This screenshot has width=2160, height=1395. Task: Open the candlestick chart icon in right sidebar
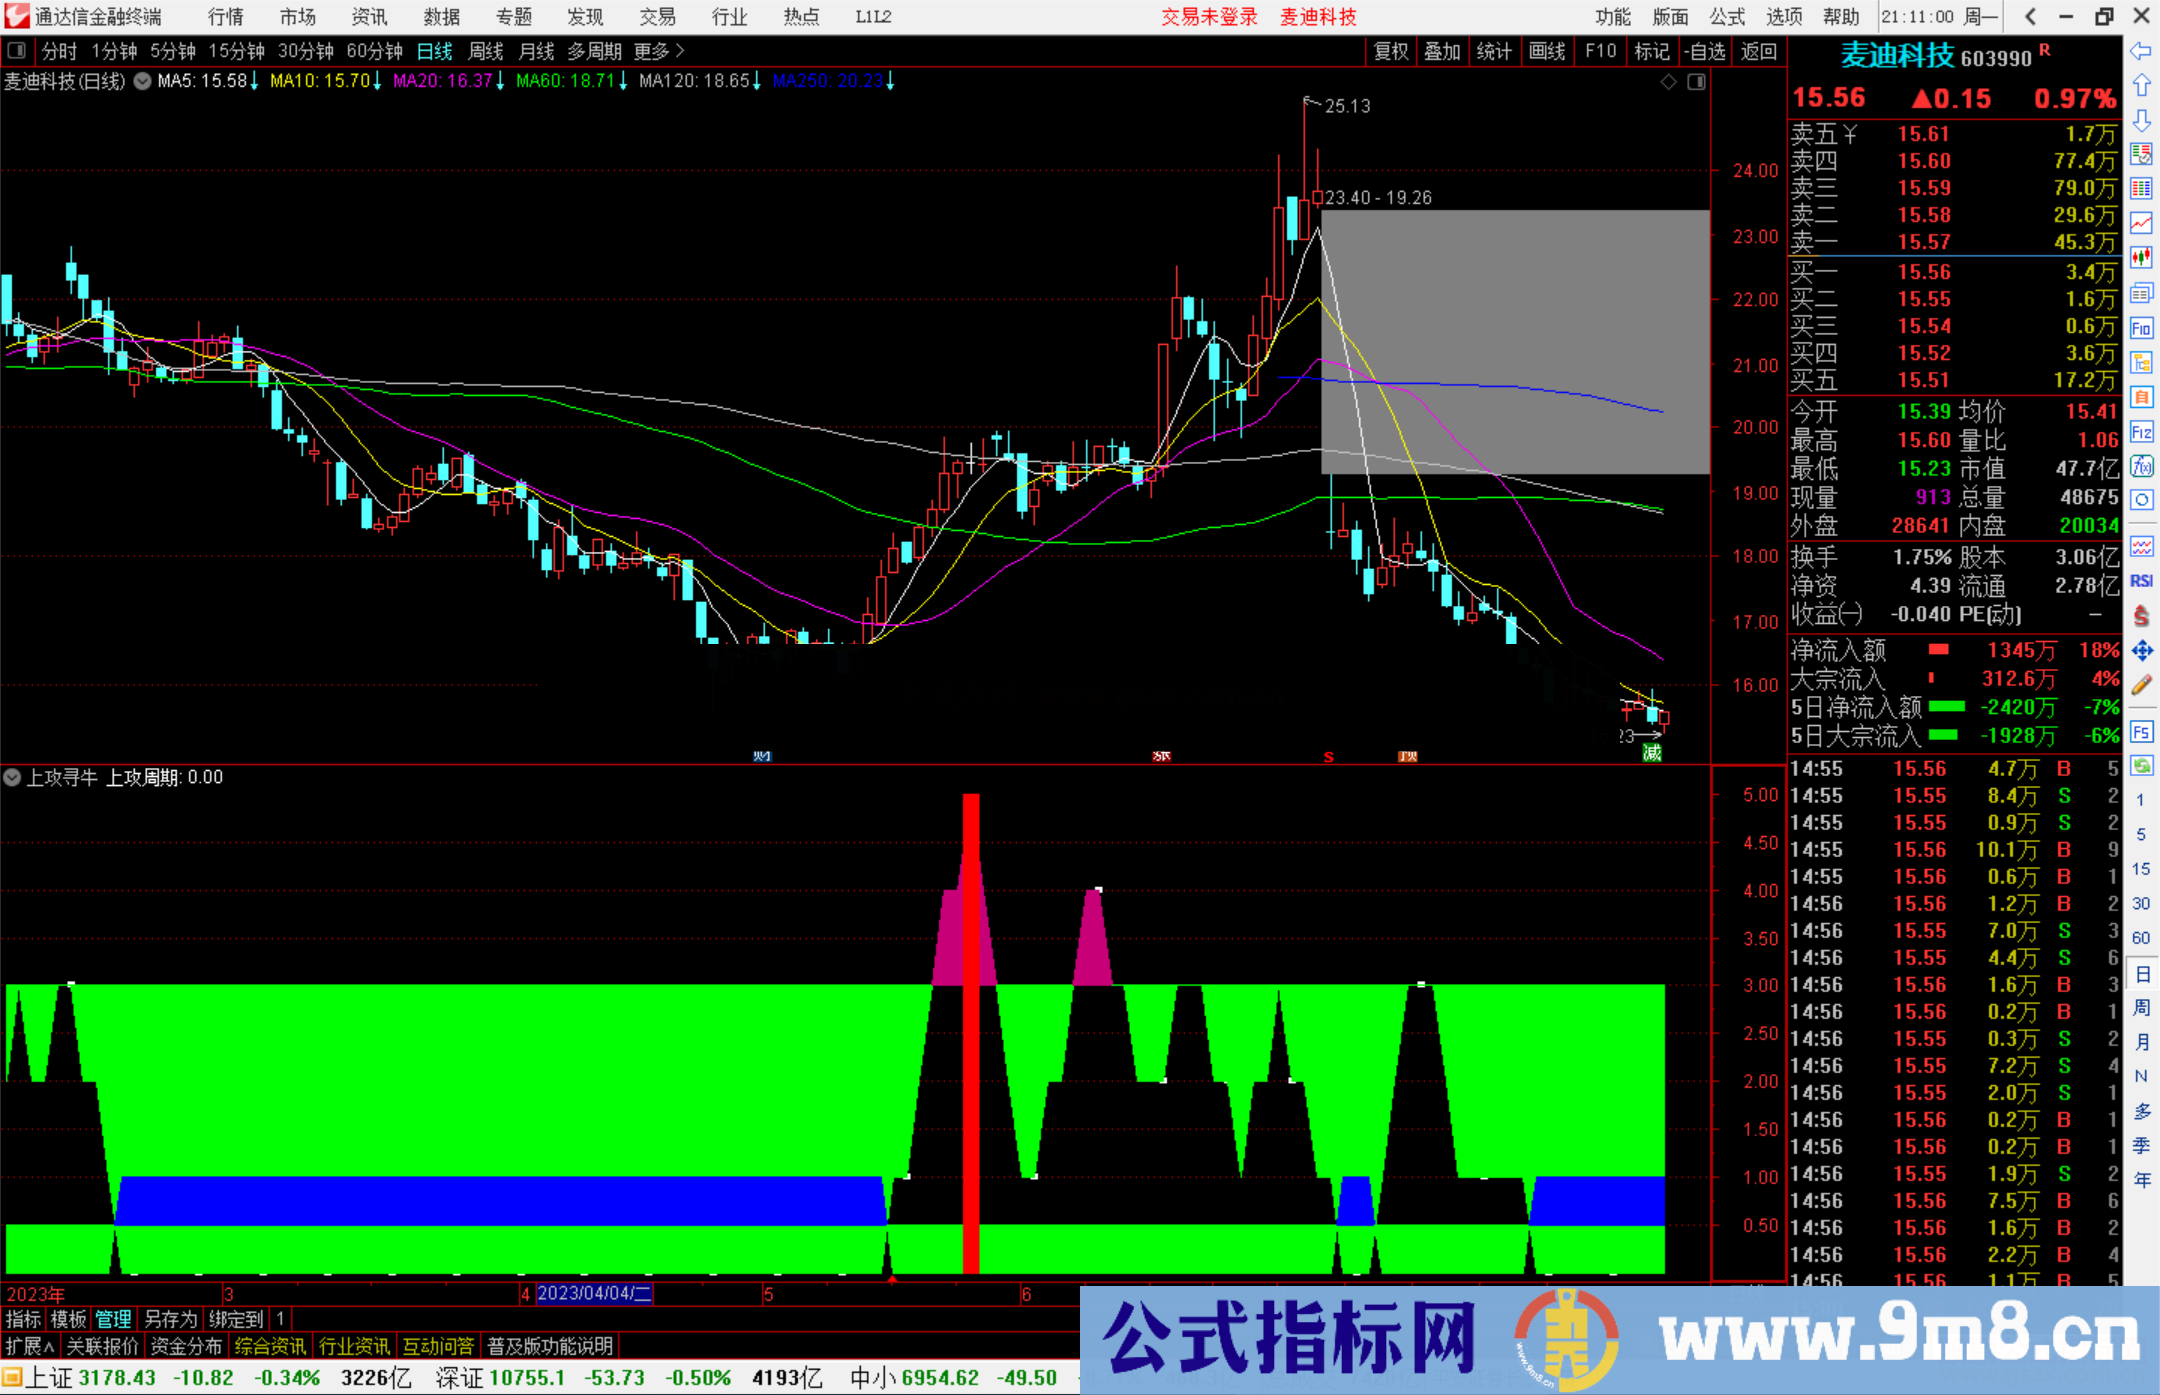point(2142,258)
